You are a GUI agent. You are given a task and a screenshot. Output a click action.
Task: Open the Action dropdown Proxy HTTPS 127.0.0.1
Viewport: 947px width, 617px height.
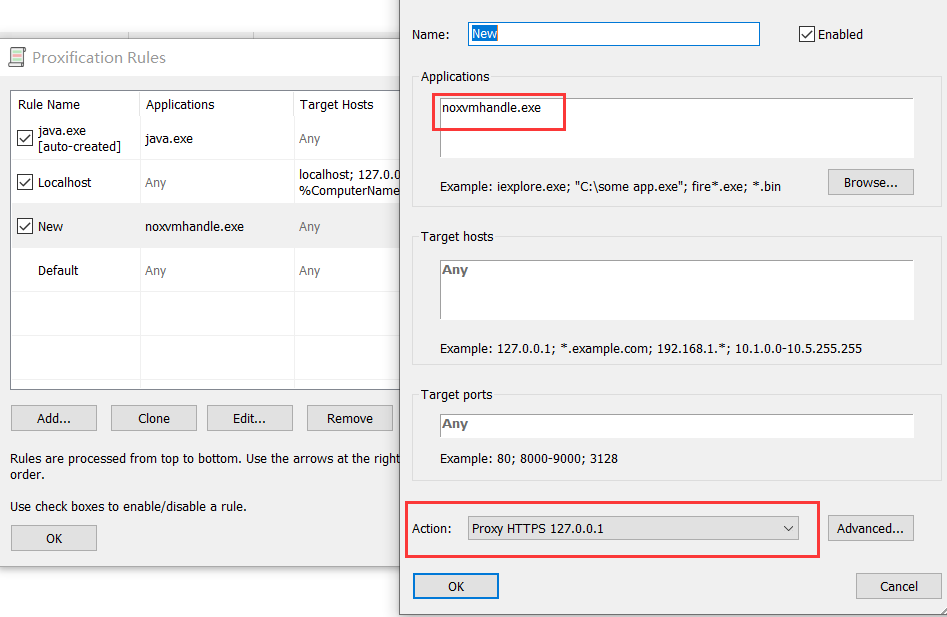point(633,528)
